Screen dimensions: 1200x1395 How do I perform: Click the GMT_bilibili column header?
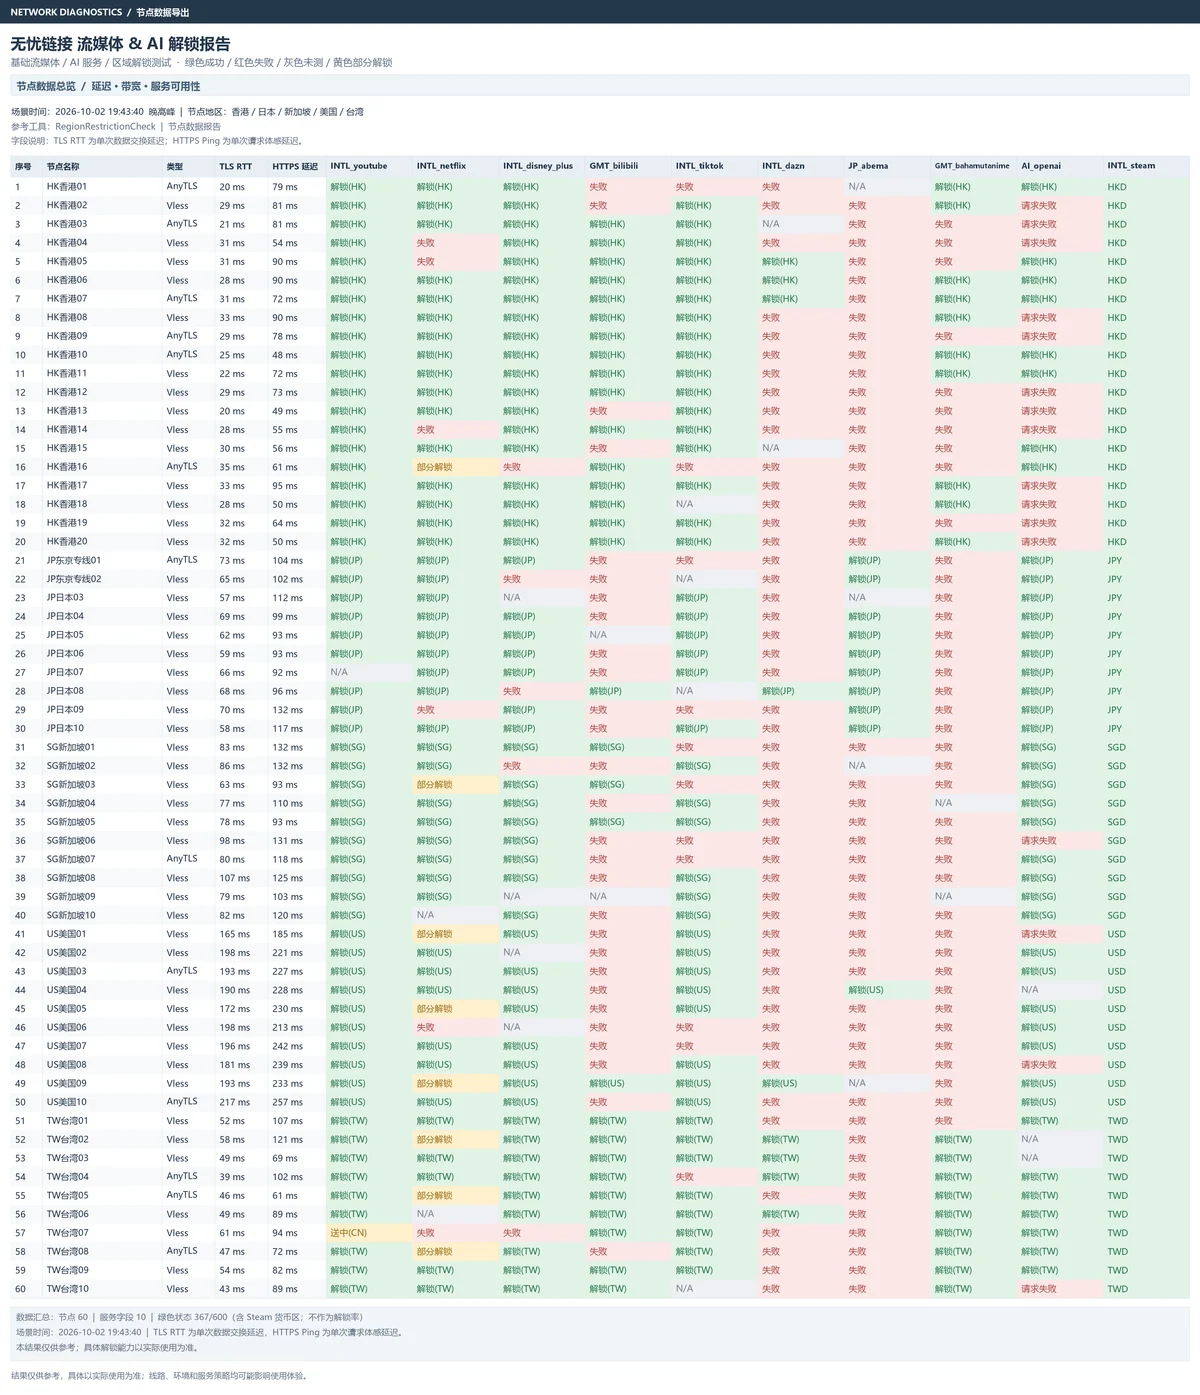point(613,166)
